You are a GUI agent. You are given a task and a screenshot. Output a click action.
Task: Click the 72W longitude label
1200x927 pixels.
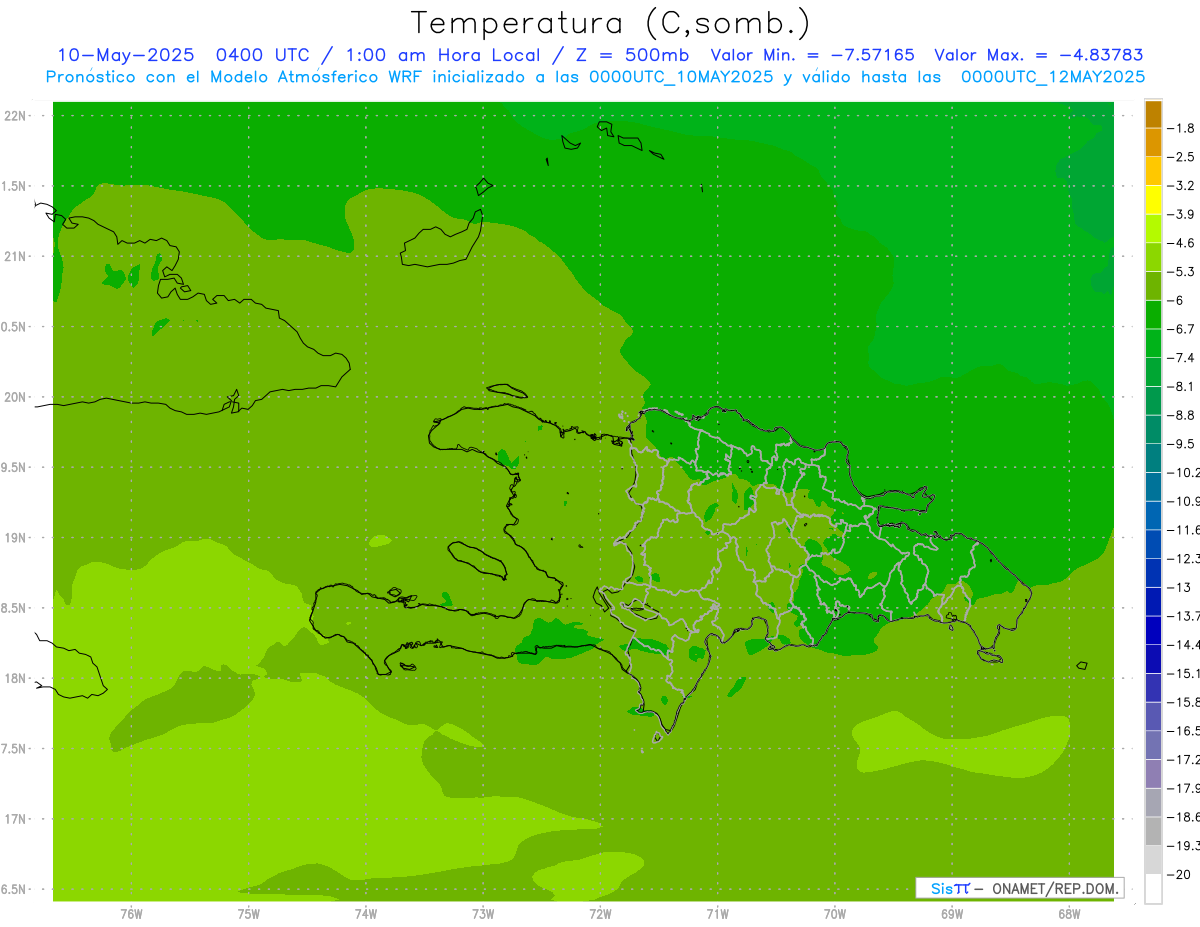point(600,913)
